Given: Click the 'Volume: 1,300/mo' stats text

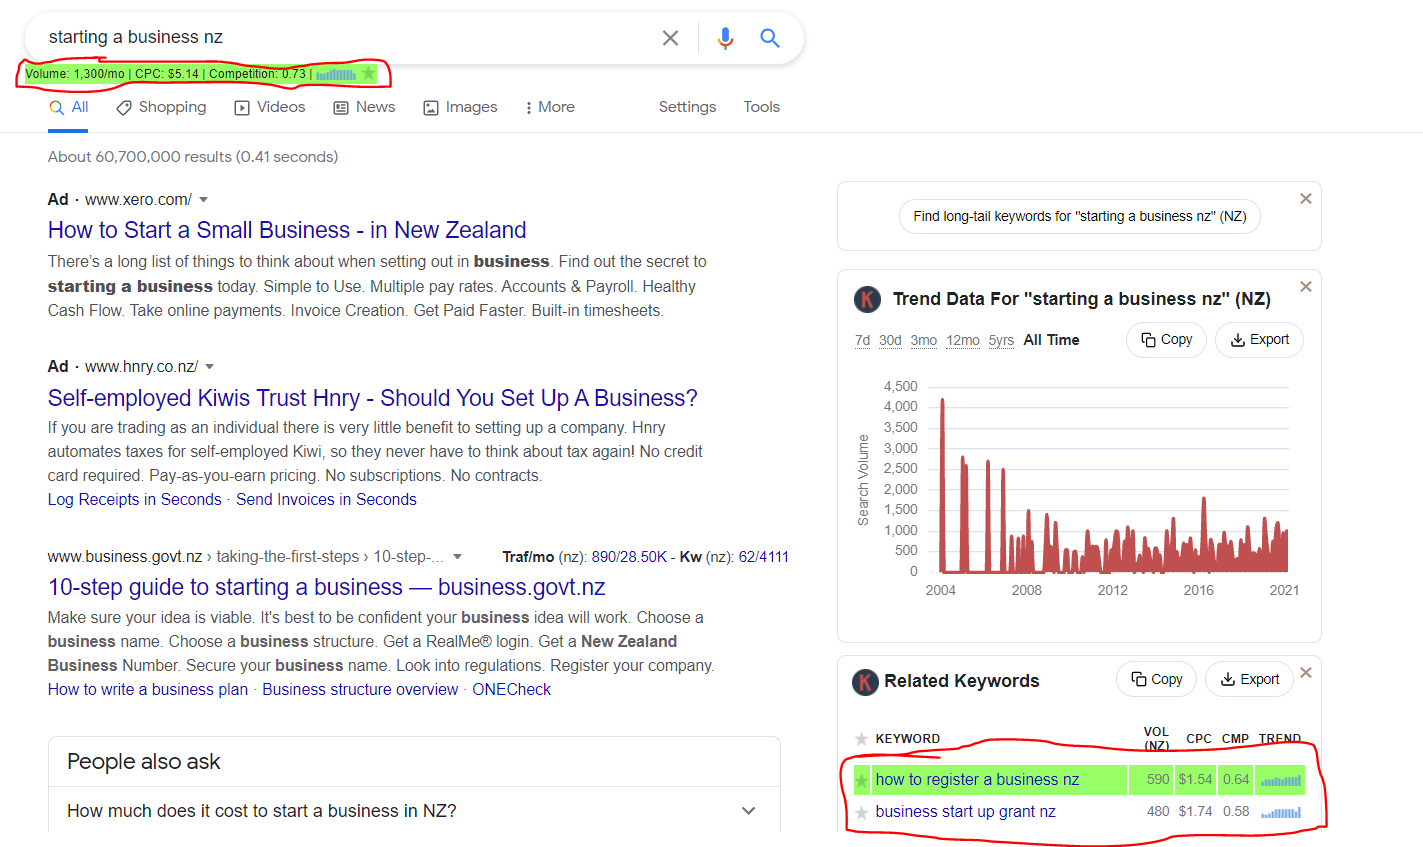Looking at the screenshot, I should pos(75,74).
